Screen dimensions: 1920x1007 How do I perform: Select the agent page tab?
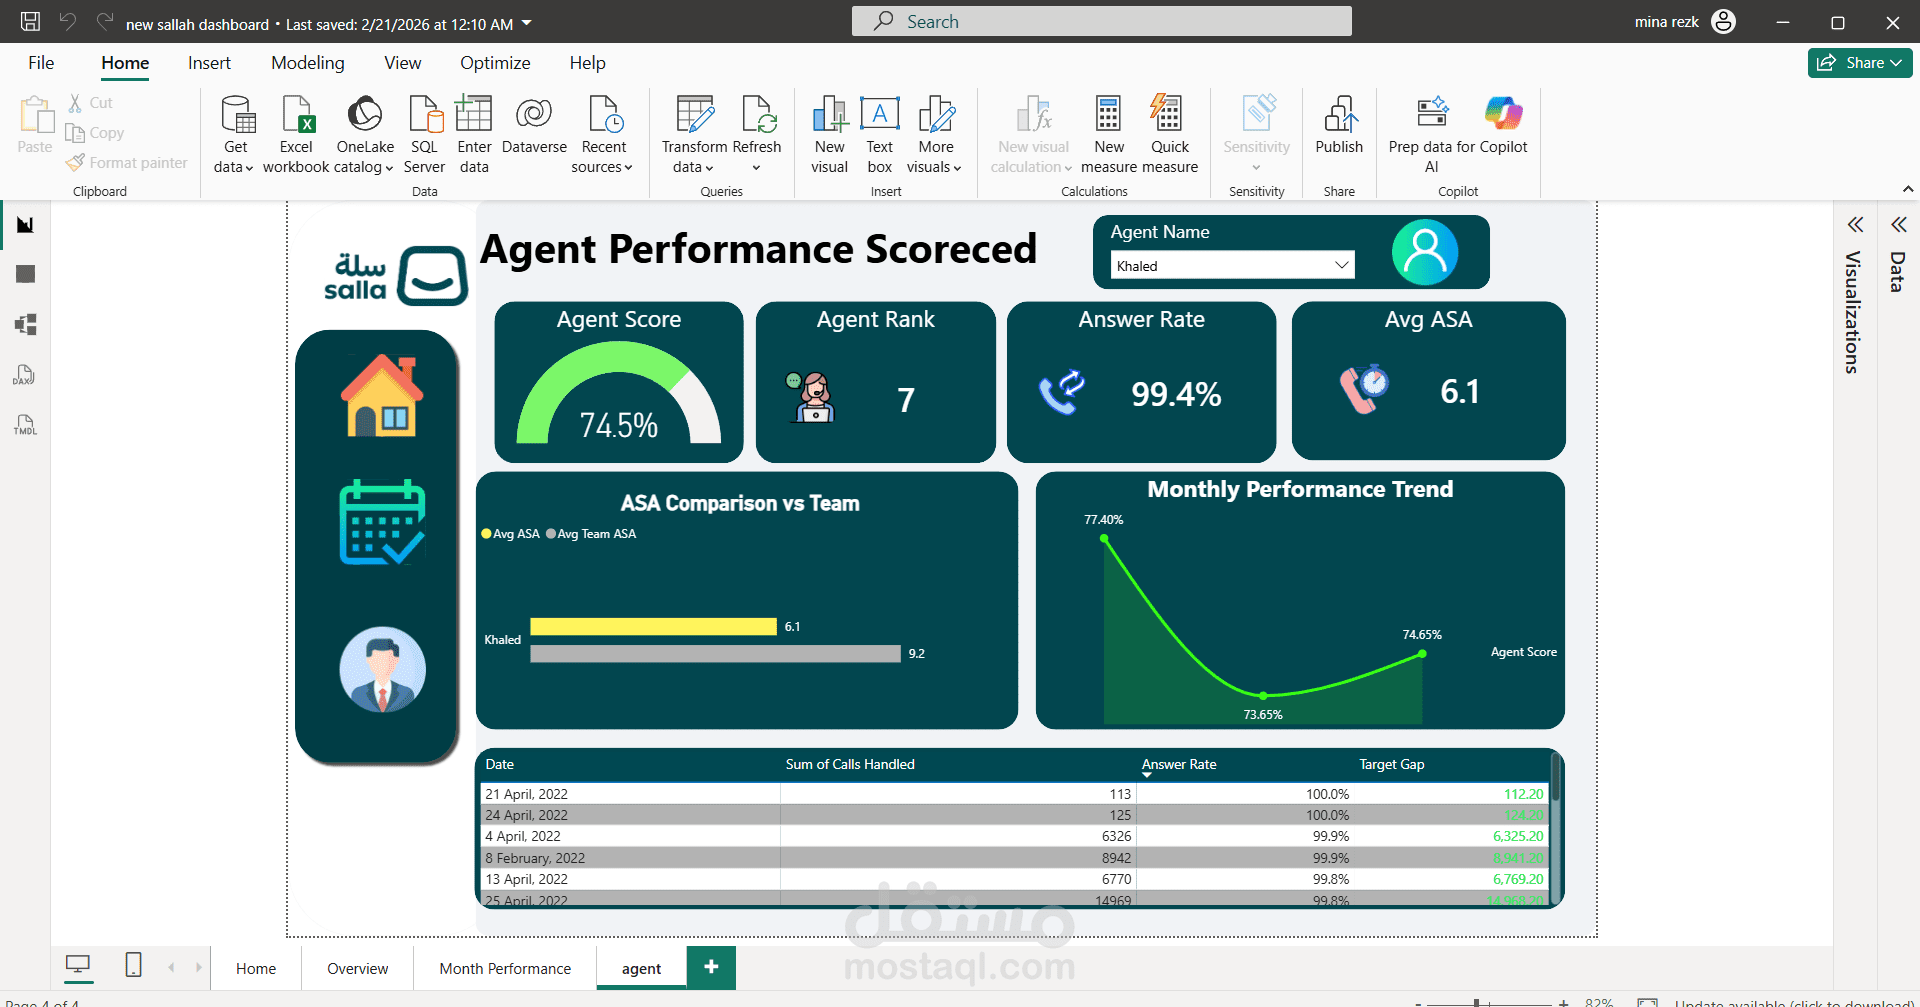[x=641, y=968]
